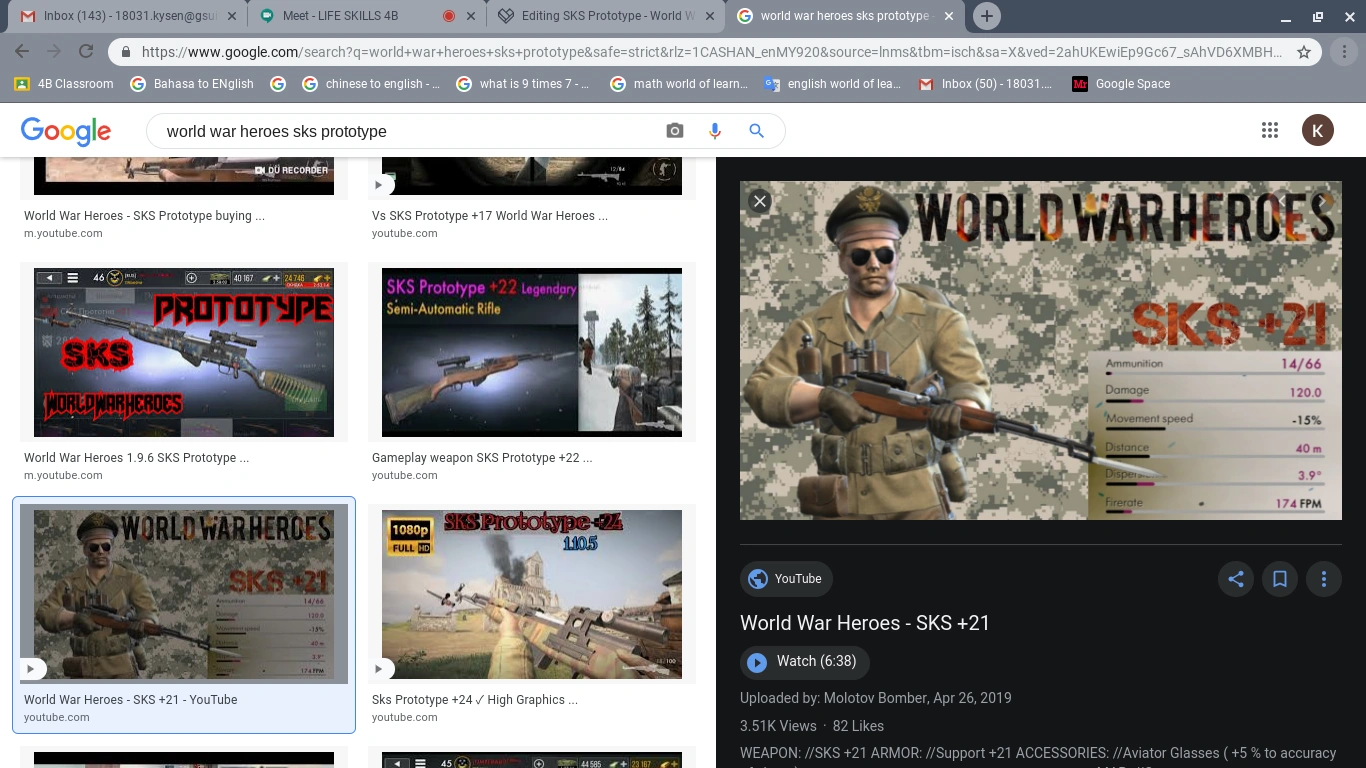Click World War Heroes - SKS +21 - YouTube caption
The width and height of the screenshot is (1366, 768).
(130, 700)
